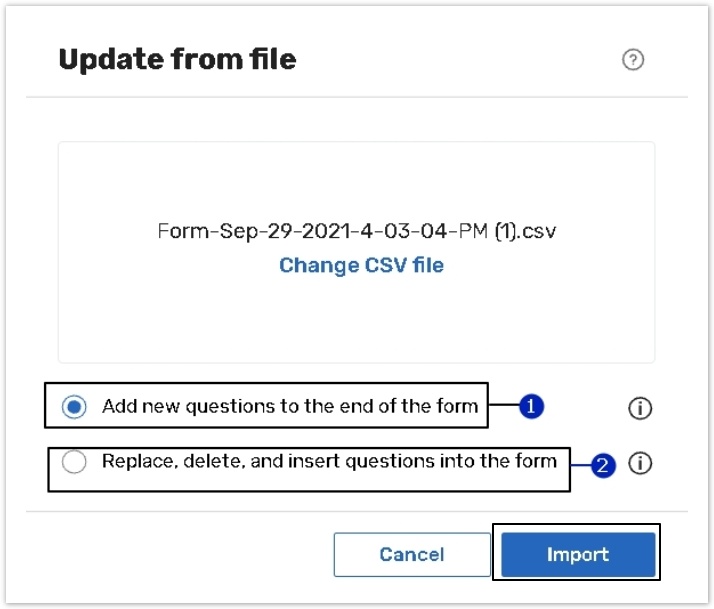Click info icon beside Add new questions

pos(640,408)
